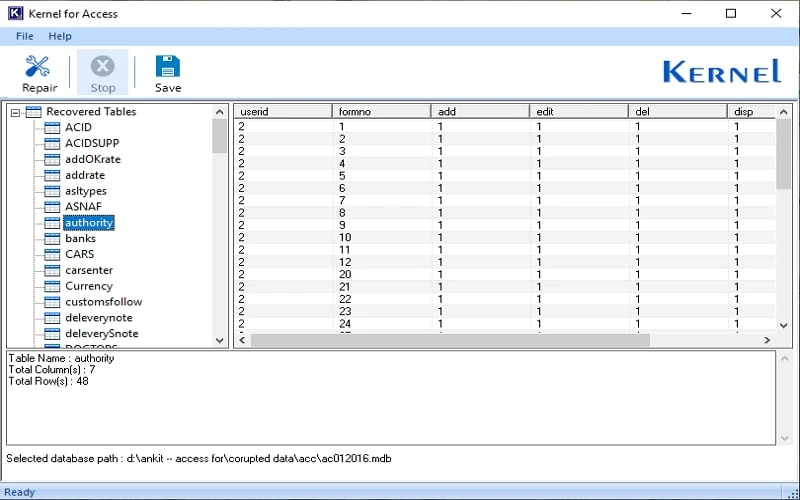This screenshot has height=500, width=800.
Task: Click the del column header
Action: click(679, 111)
